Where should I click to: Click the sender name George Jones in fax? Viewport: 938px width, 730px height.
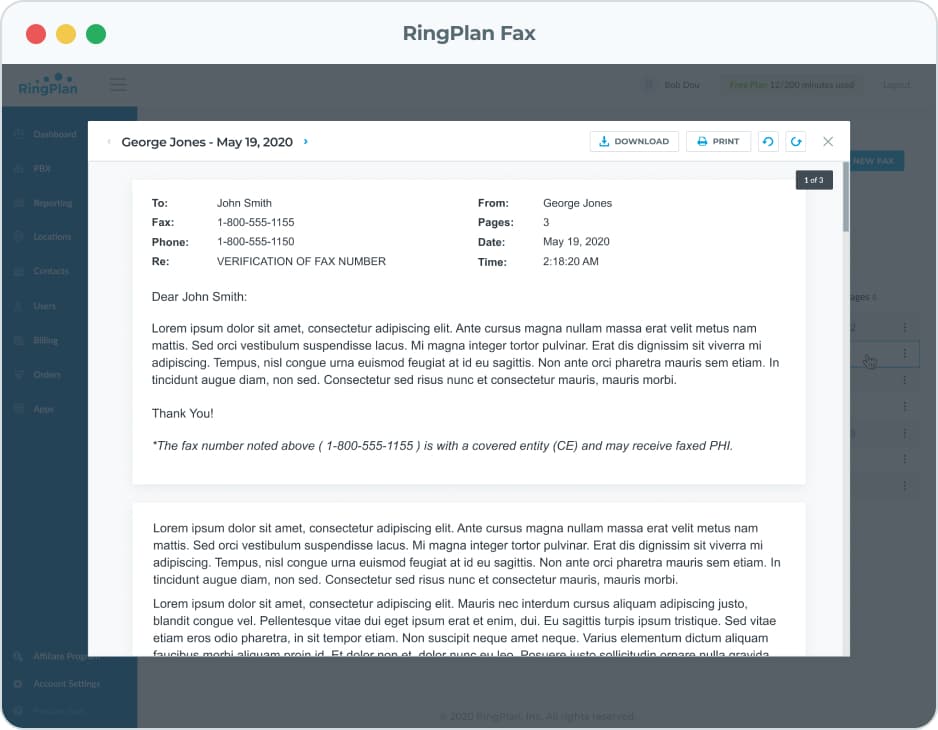pos(577,203)
